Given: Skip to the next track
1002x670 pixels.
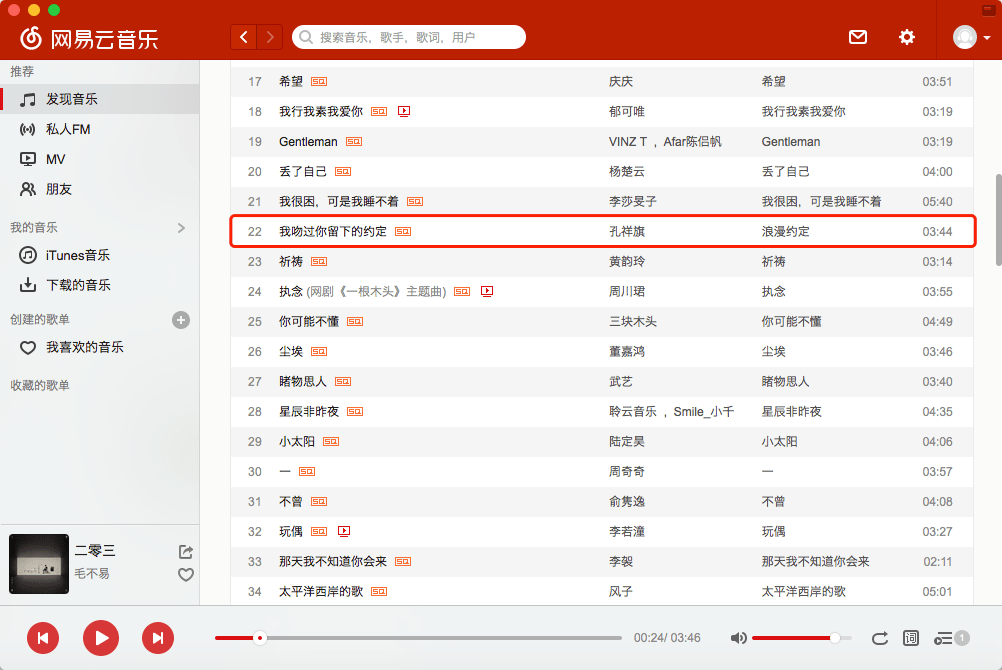Looking at the screenshot, I should (157, 638).
